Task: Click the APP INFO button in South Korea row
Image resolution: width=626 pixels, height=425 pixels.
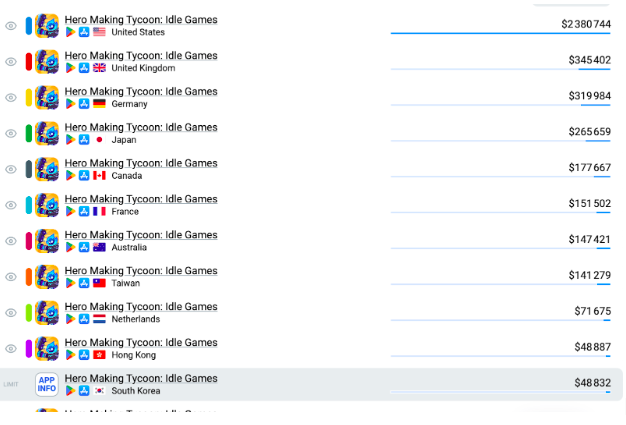Action: pos(47,384)
